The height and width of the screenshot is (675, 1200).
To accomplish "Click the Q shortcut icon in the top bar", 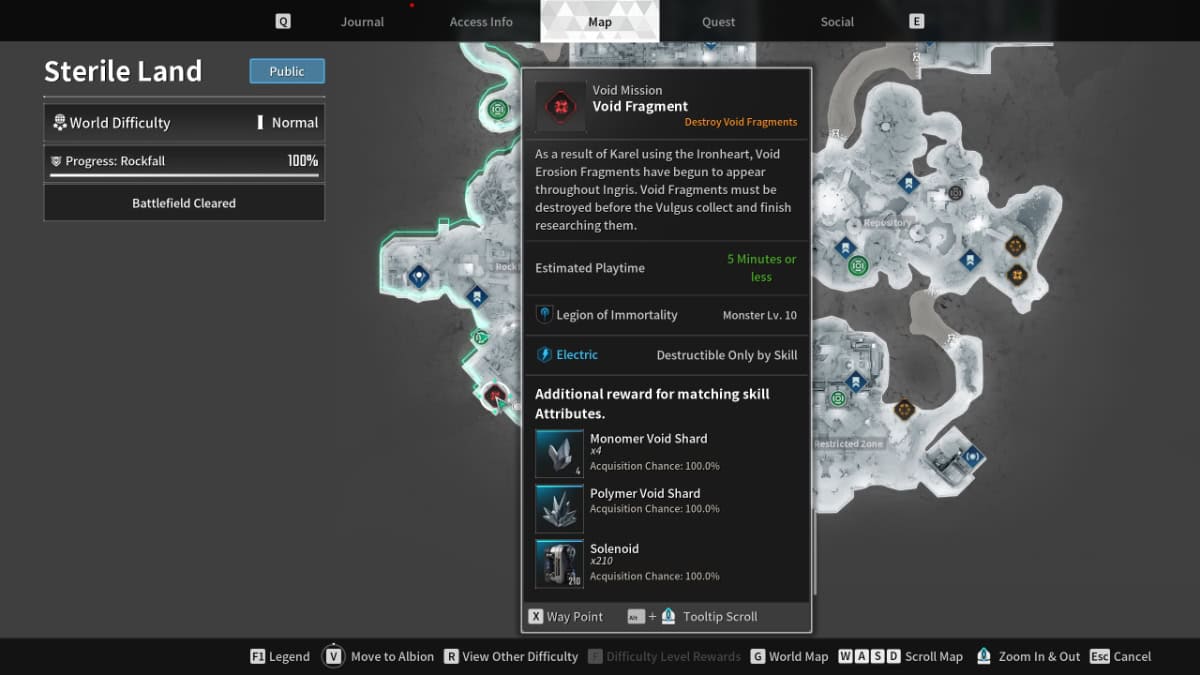I will click(x=283, y=20).
